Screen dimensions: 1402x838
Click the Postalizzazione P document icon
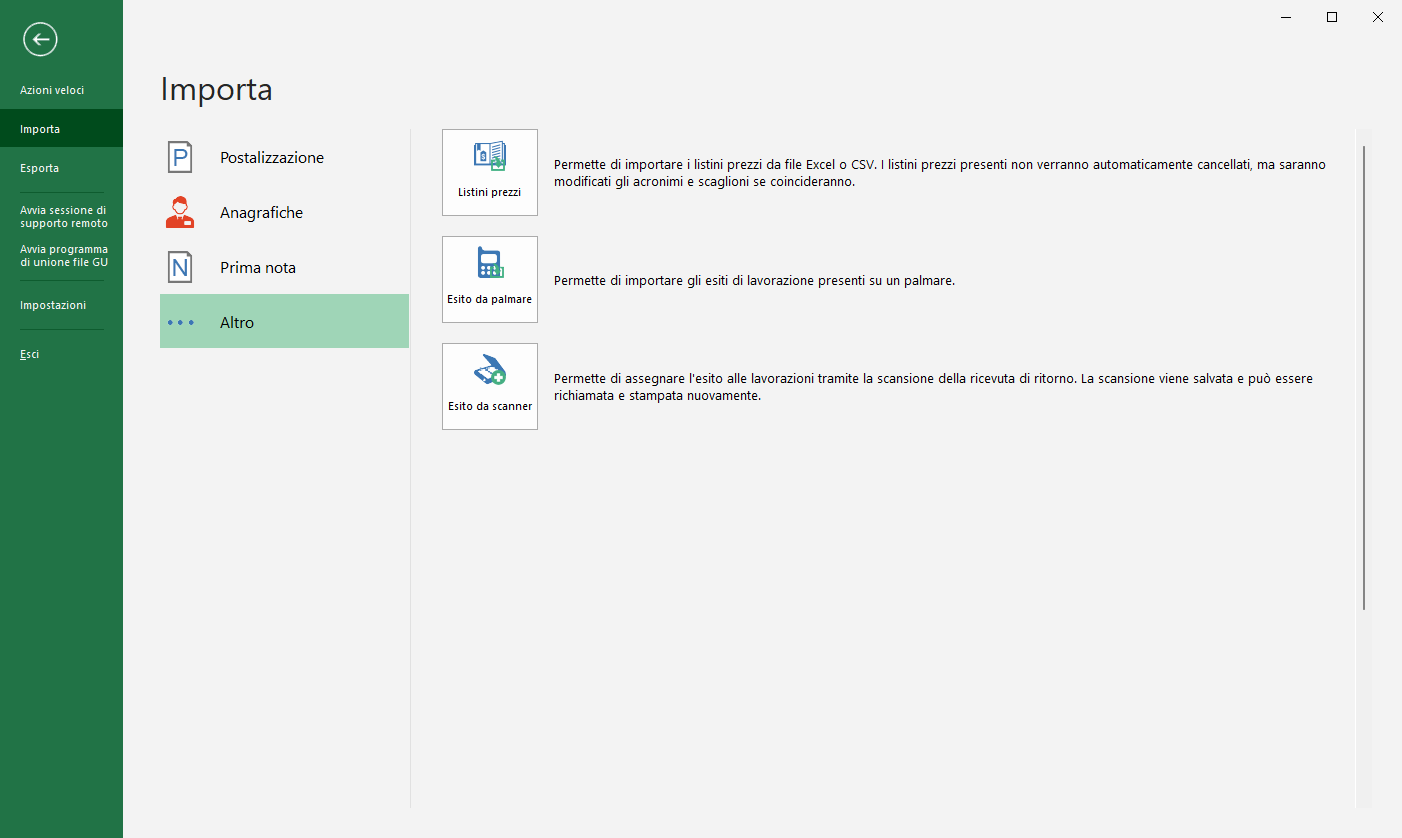[180, 157]
